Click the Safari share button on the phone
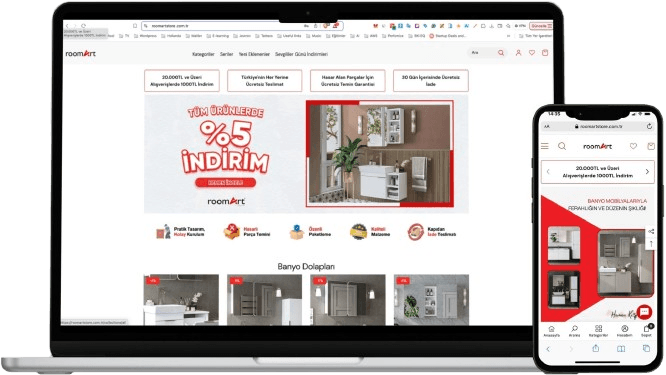 coord(595,348)
